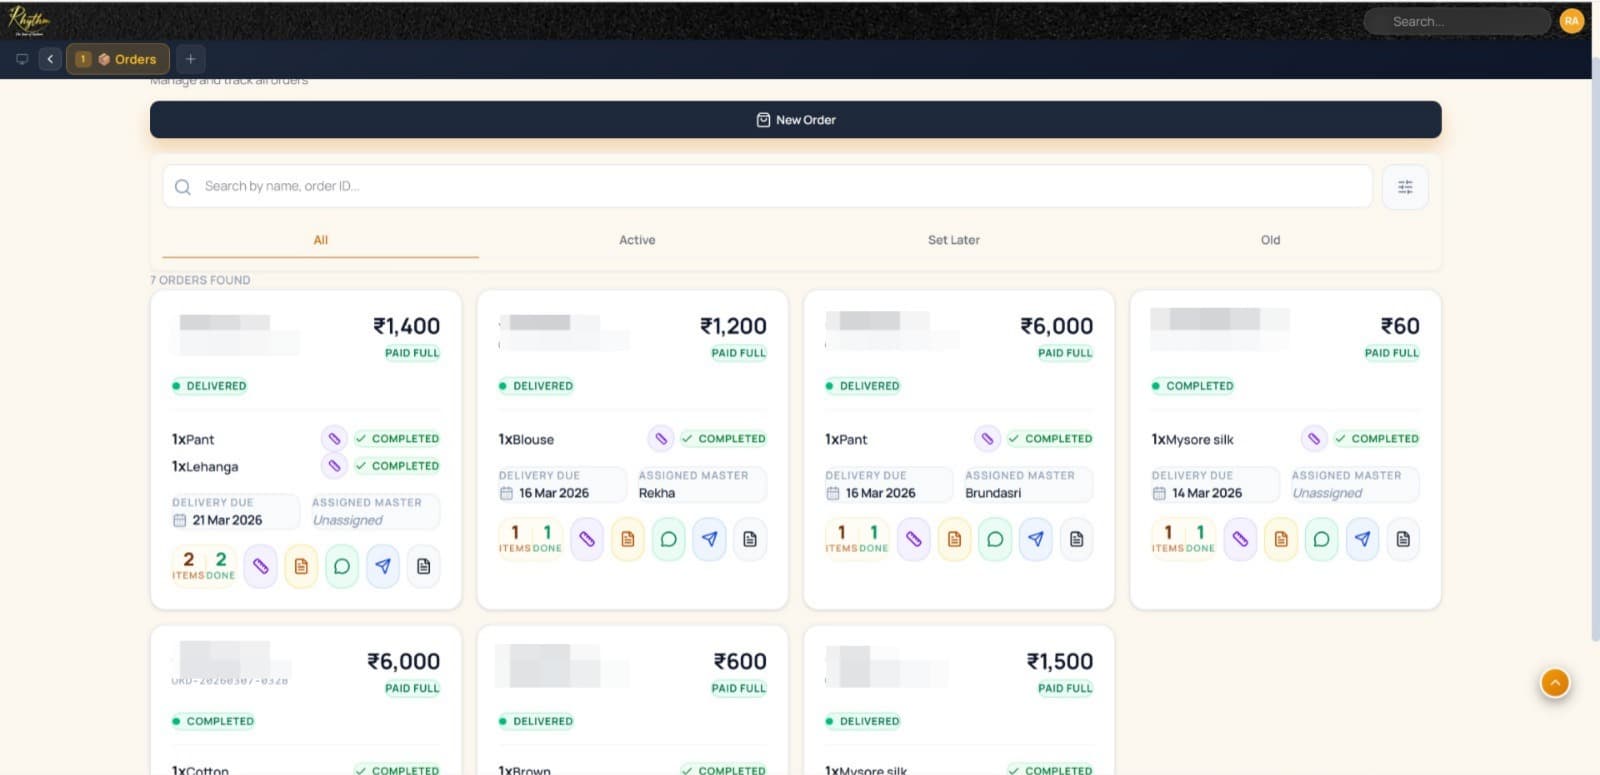Click the orange scroll-to-top arrow button
This screenshot has height=775, width=1600.
pyautogui.click(x=1555, y=682)
